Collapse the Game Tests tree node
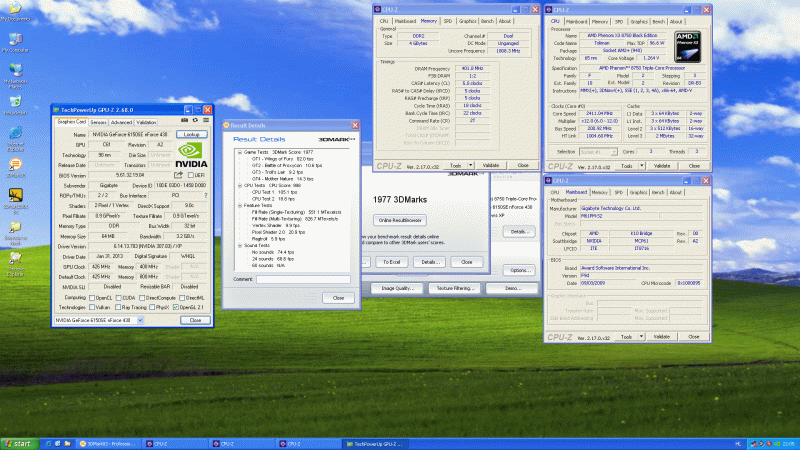800x450 pixels. click(x=240, y=152)
